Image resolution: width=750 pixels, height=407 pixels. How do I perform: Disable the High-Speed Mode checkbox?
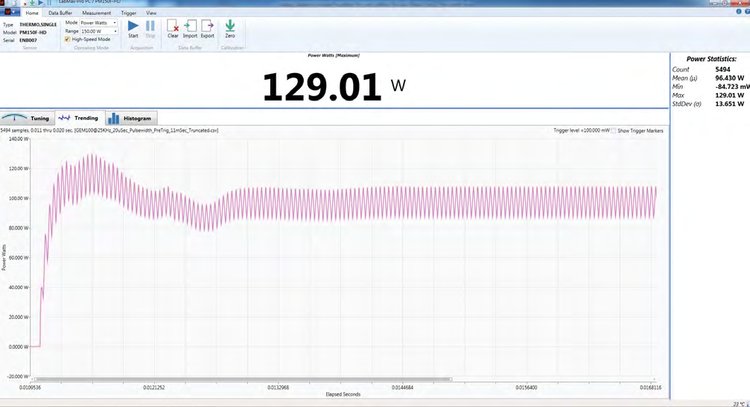[x=66, y=40]
